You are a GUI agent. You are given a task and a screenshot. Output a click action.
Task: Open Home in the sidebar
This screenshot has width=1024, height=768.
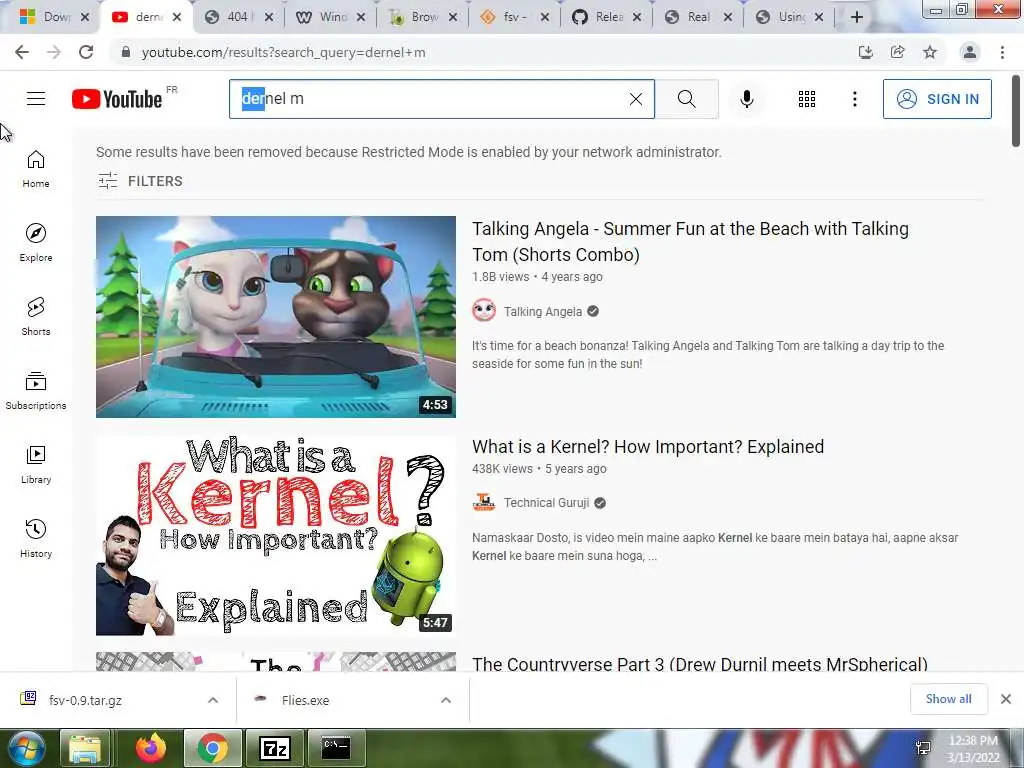[x=36, y=168]
